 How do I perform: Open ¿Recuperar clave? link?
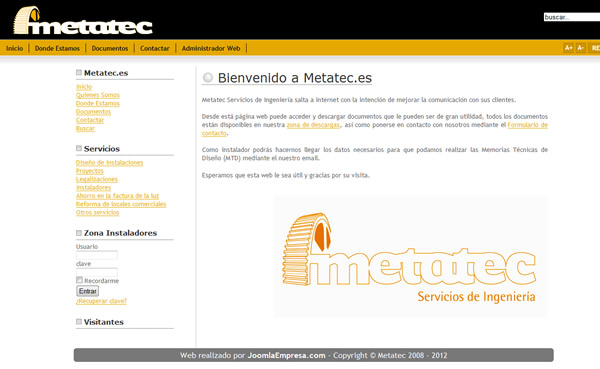(x=101, y=301)
